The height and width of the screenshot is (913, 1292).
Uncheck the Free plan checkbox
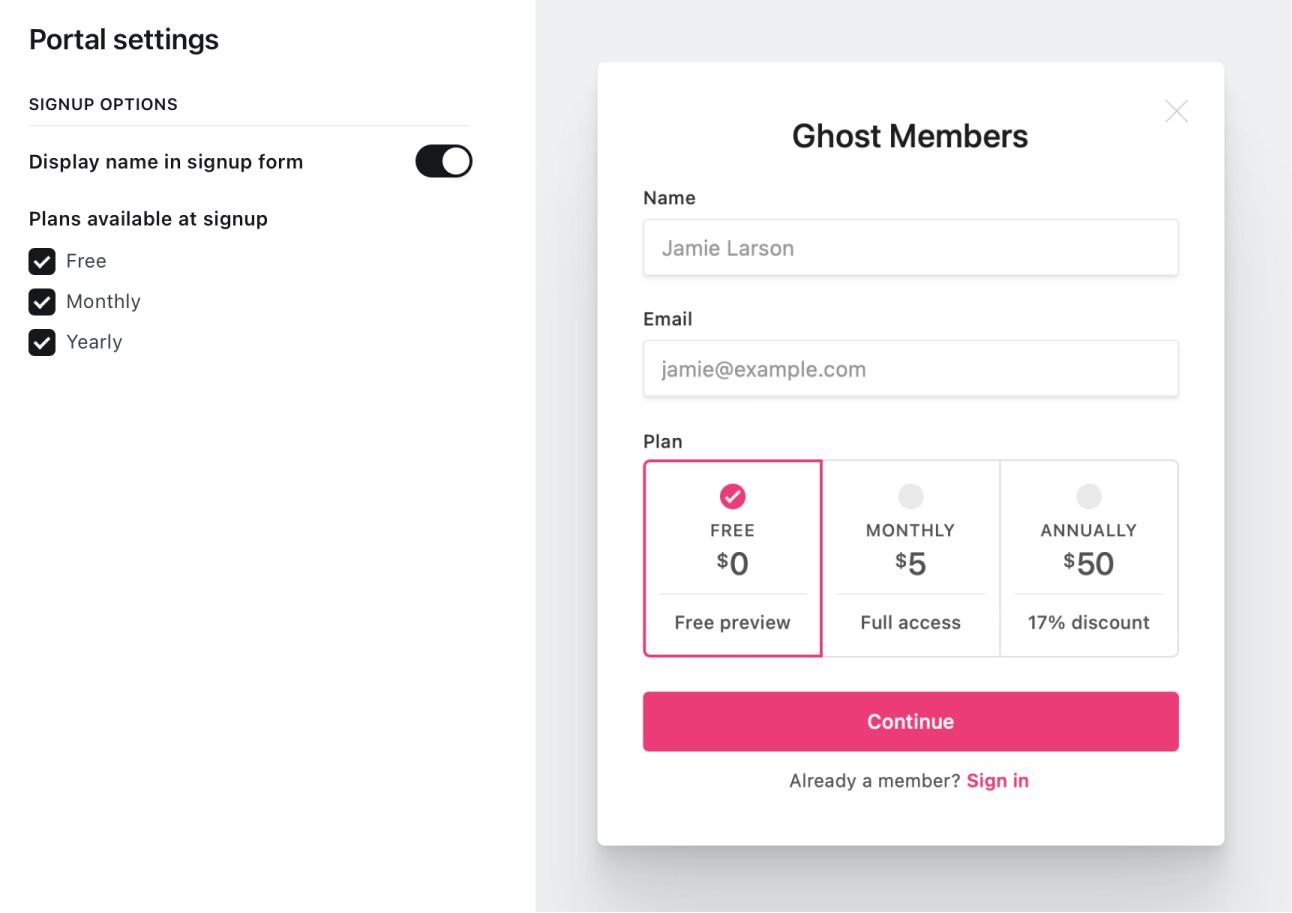(42, 262)
